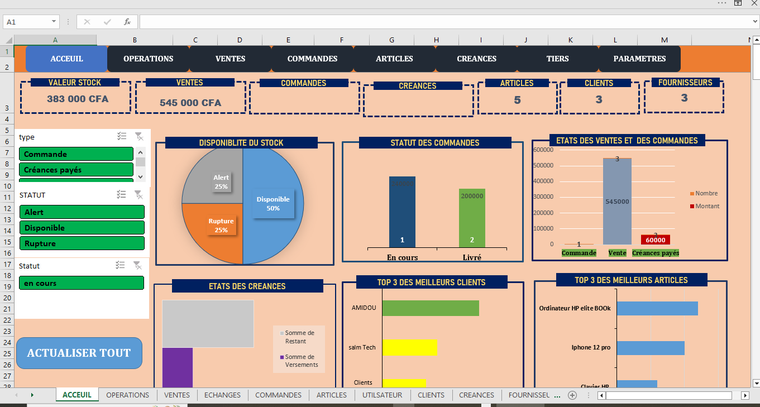The width and height of the screenshot is (760, 407).
Task: Clear filter on the STATUT slicer
Action: click(139, 195)
